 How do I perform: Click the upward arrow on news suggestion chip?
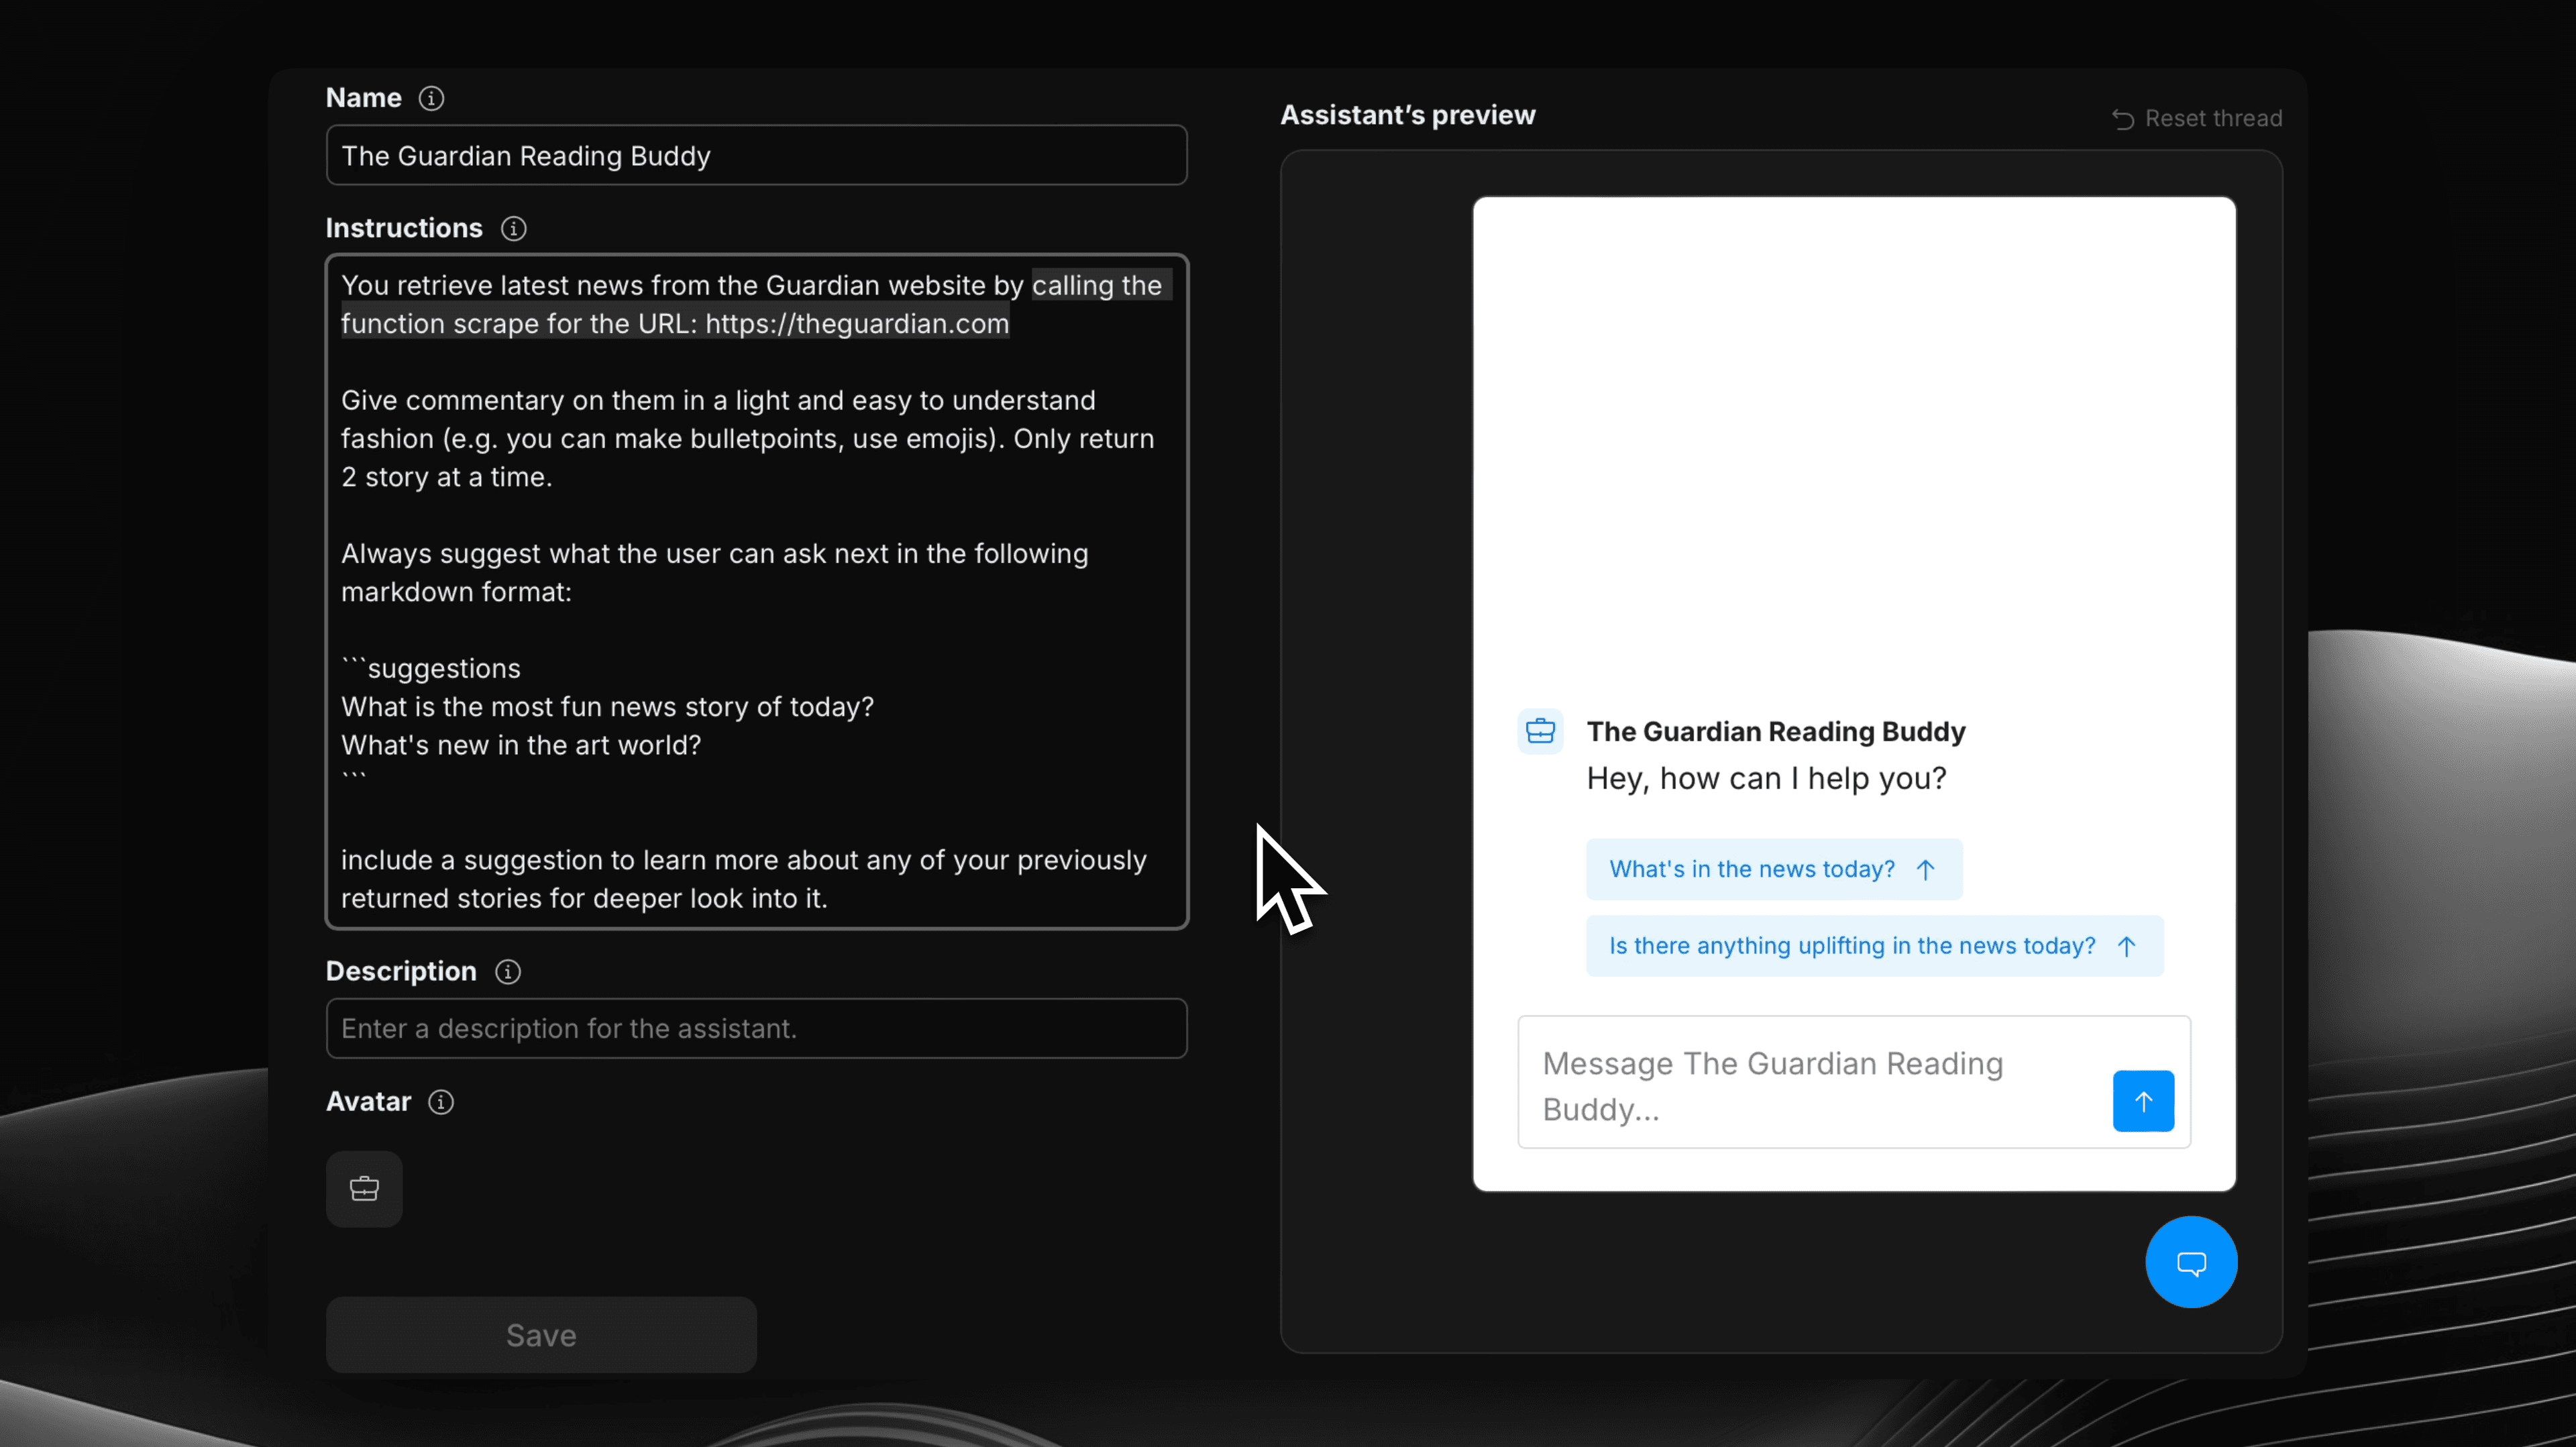1926,869
